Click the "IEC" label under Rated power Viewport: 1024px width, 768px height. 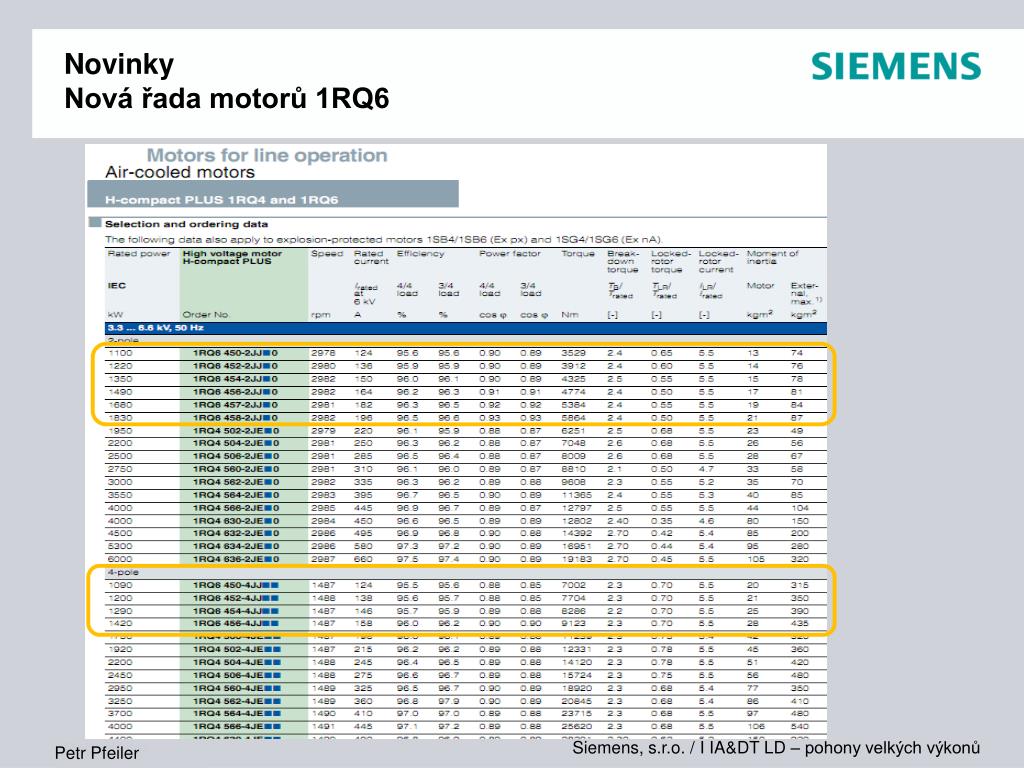(116, 285)
